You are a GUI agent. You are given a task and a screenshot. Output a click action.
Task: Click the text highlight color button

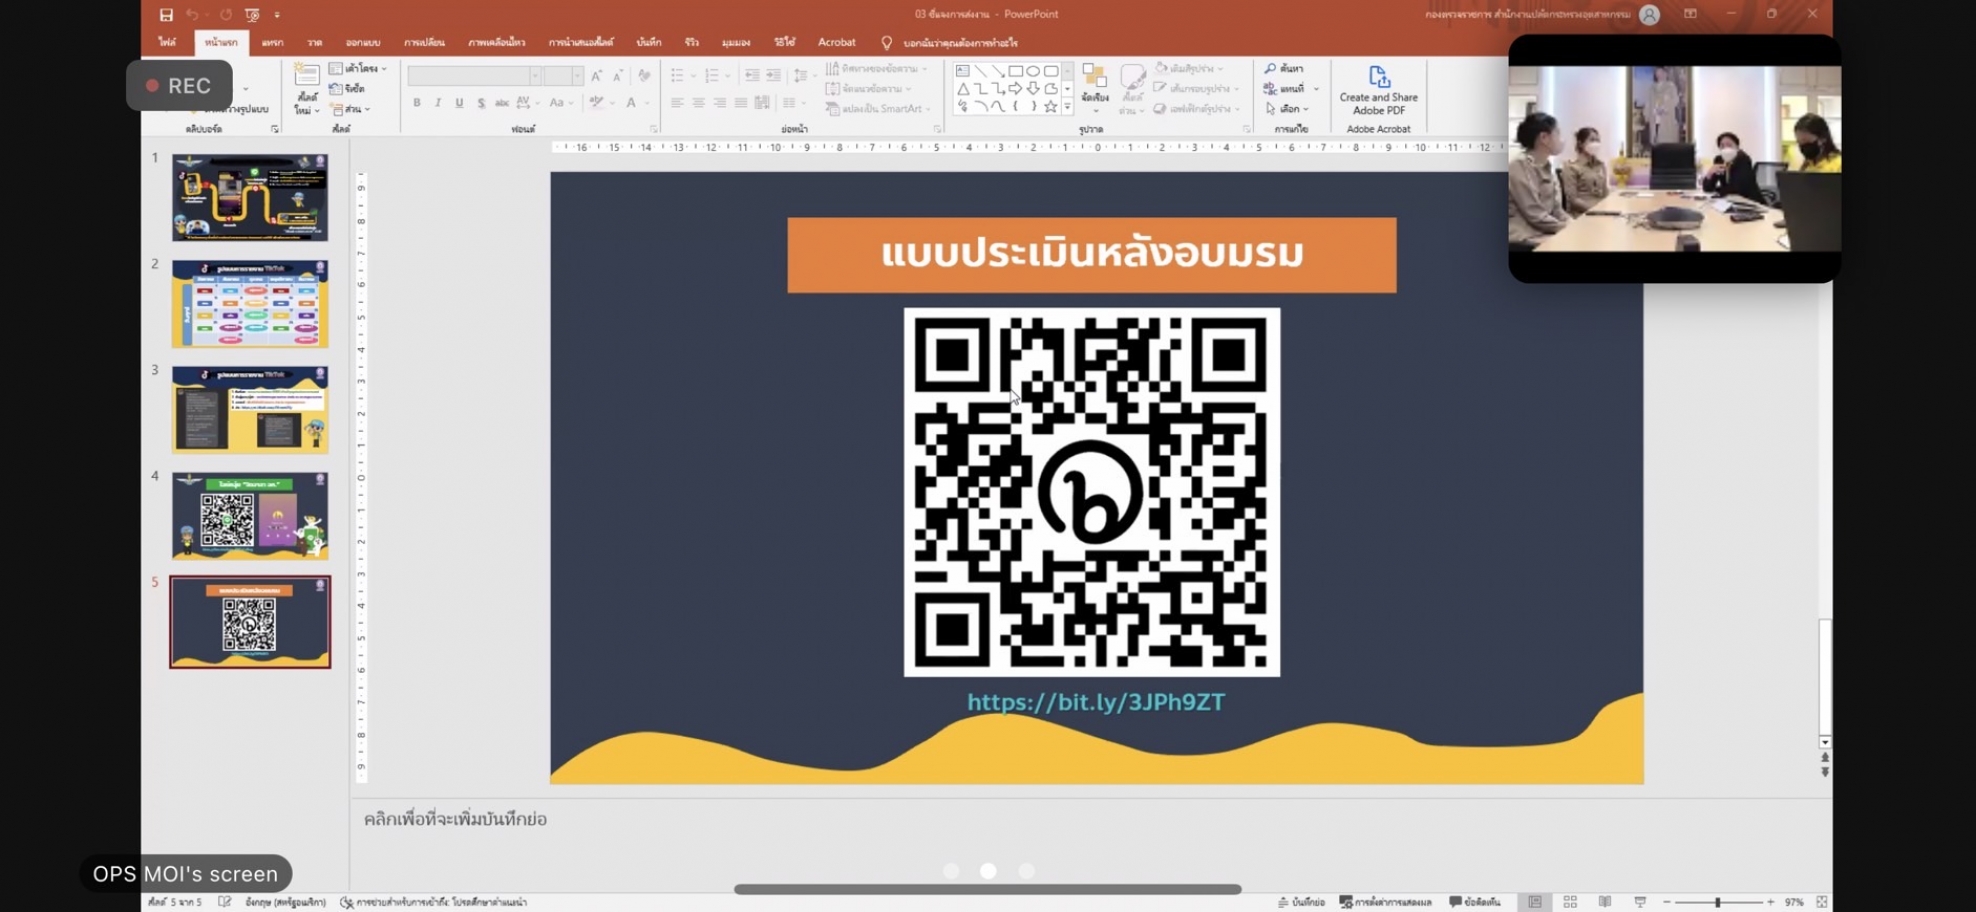[x=597, y=103]
